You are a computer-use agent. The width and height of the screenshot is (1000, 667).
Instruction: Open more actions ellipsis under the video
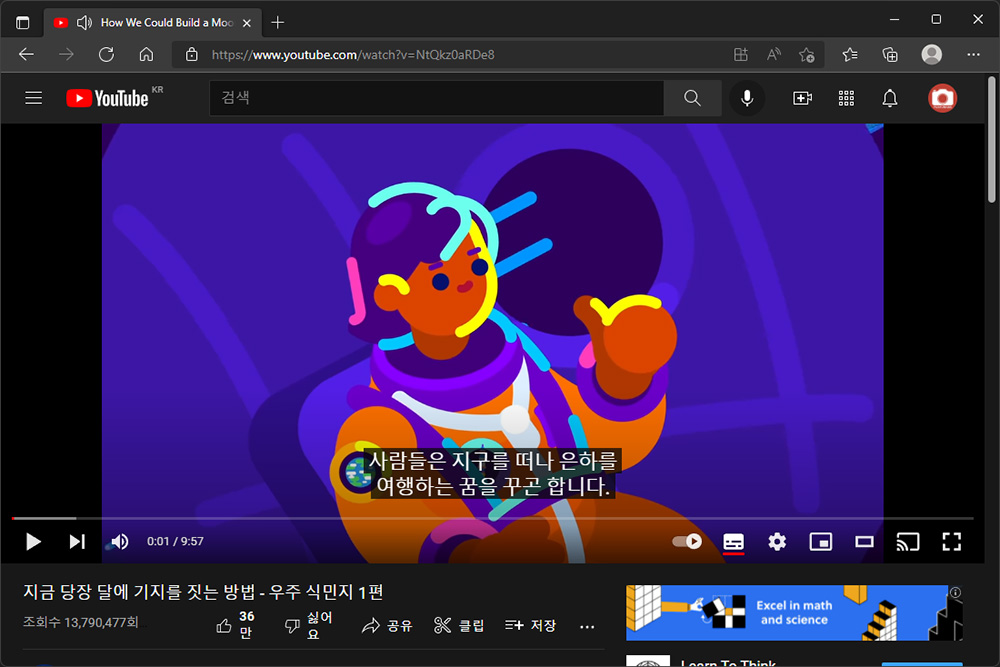tap(587, 627)
